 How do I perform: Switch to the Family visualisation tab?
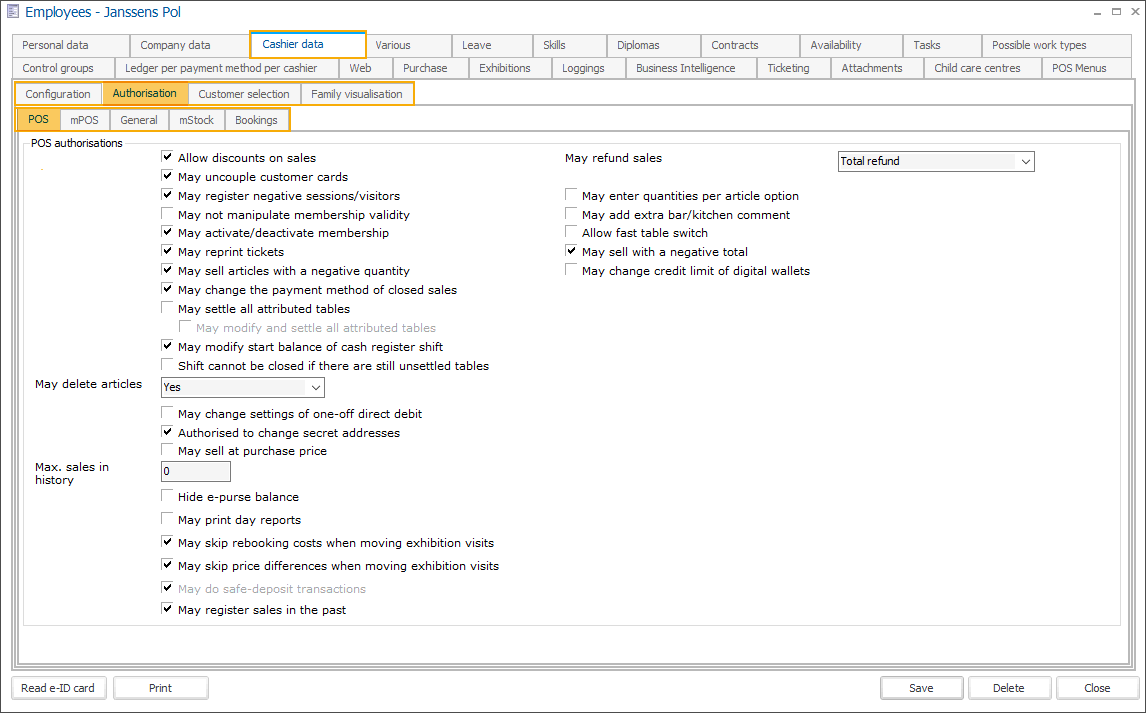point(358,93)
